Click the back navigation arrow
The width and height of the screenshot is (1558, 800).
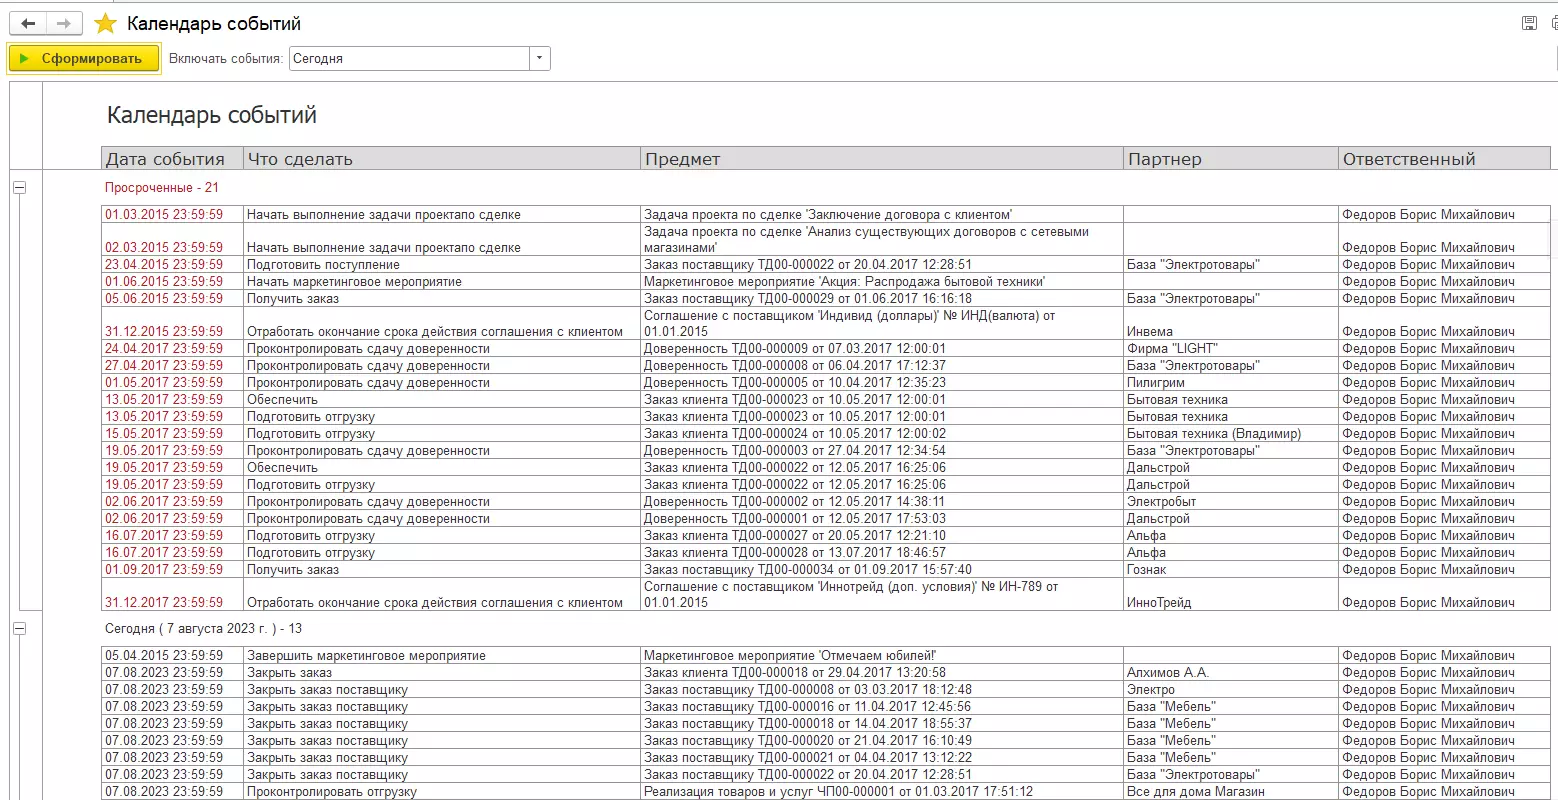(x=28, y=23)
